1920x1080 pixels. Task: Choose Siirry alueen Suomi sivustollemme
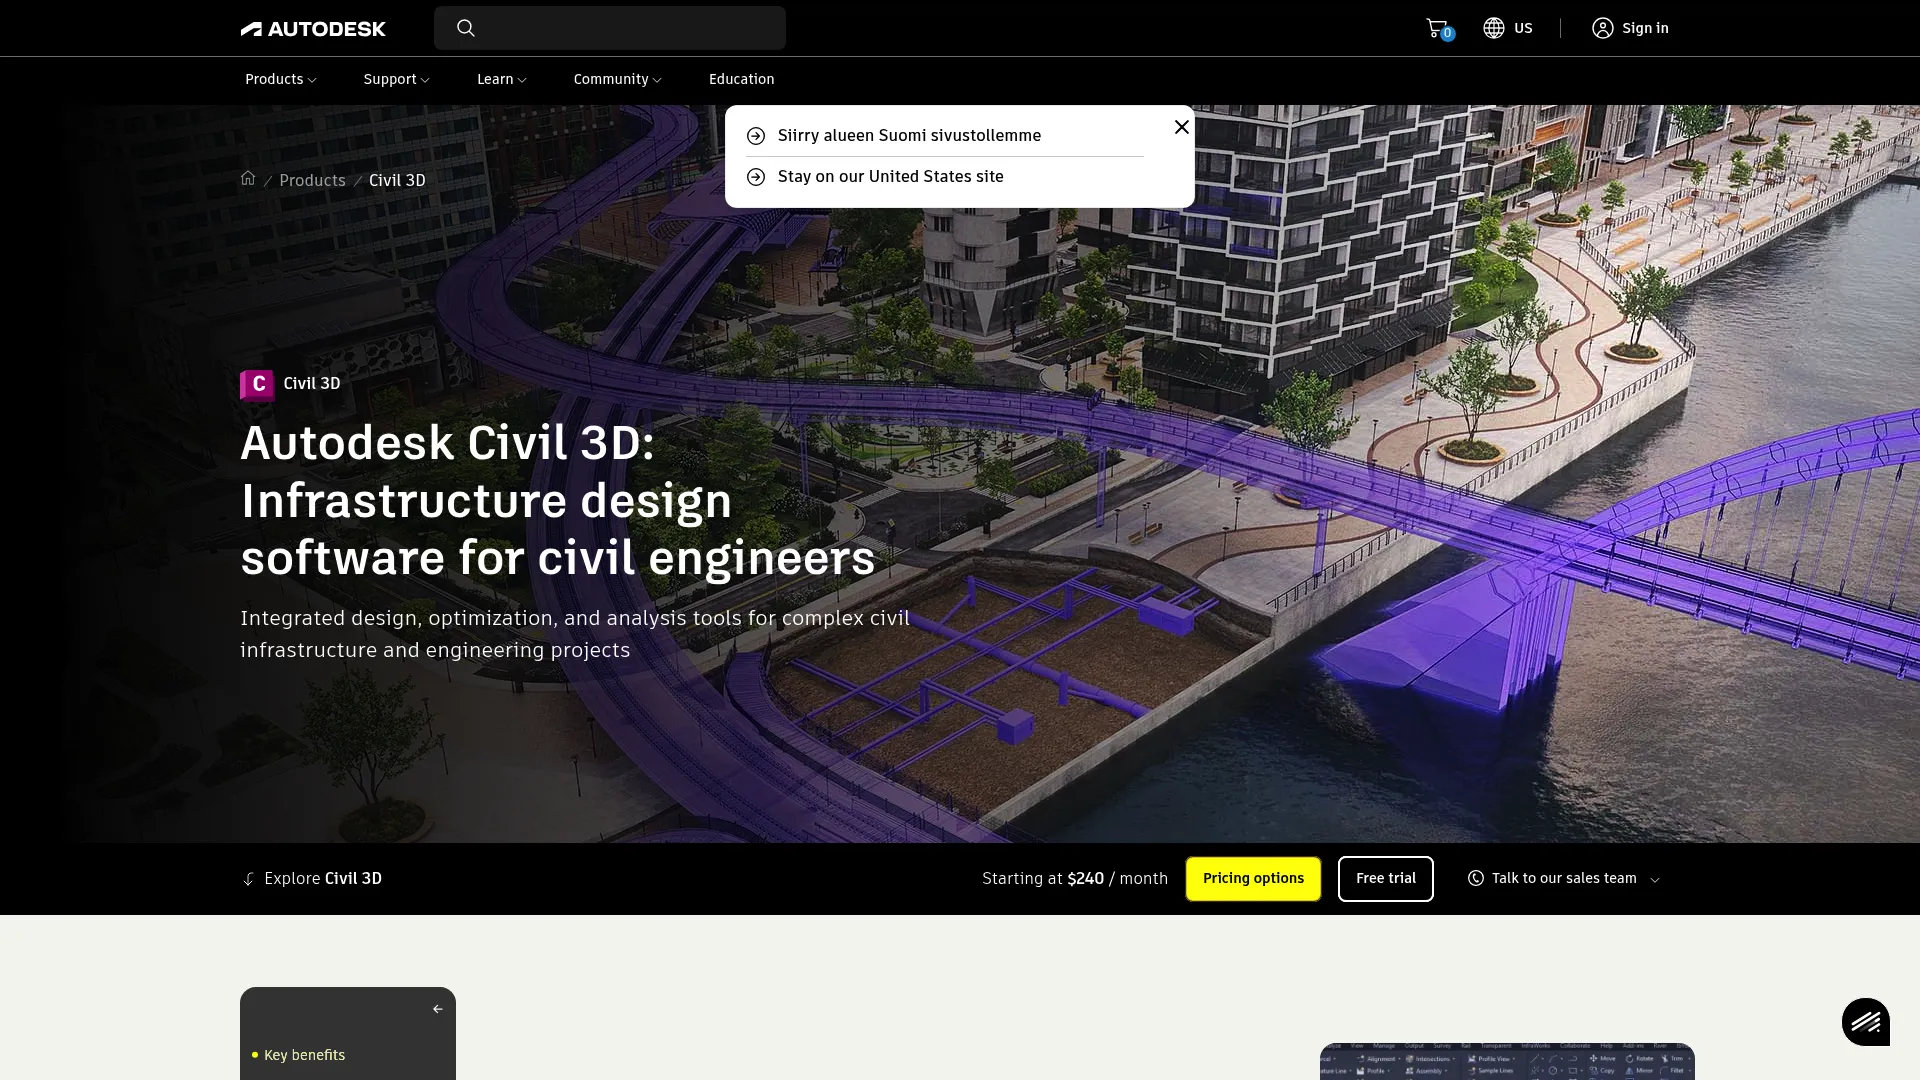coord(909,136)
